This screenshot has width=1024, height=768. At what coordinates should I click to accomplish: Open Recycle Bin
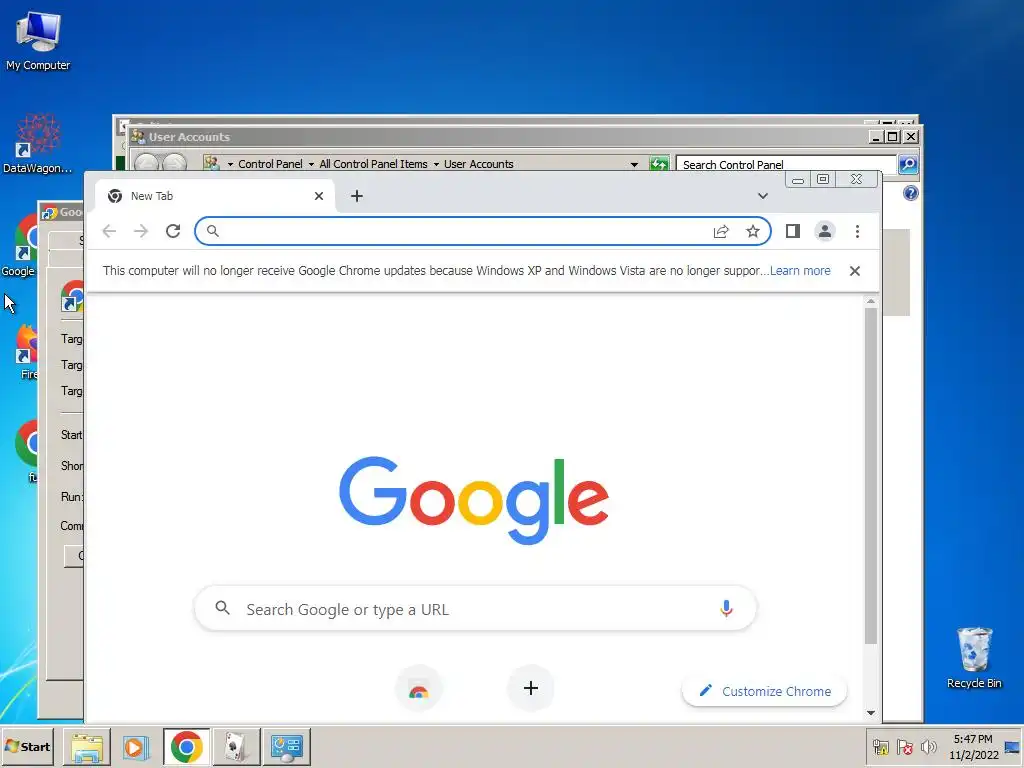[x=974, y=657]
